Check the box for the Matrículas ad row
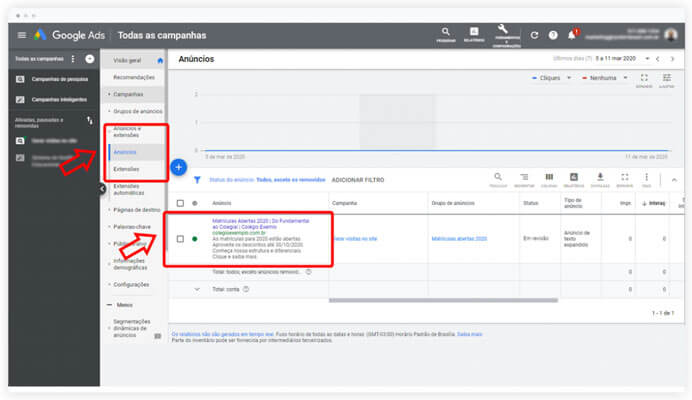The image size is (692, 400). click(180, 239)
